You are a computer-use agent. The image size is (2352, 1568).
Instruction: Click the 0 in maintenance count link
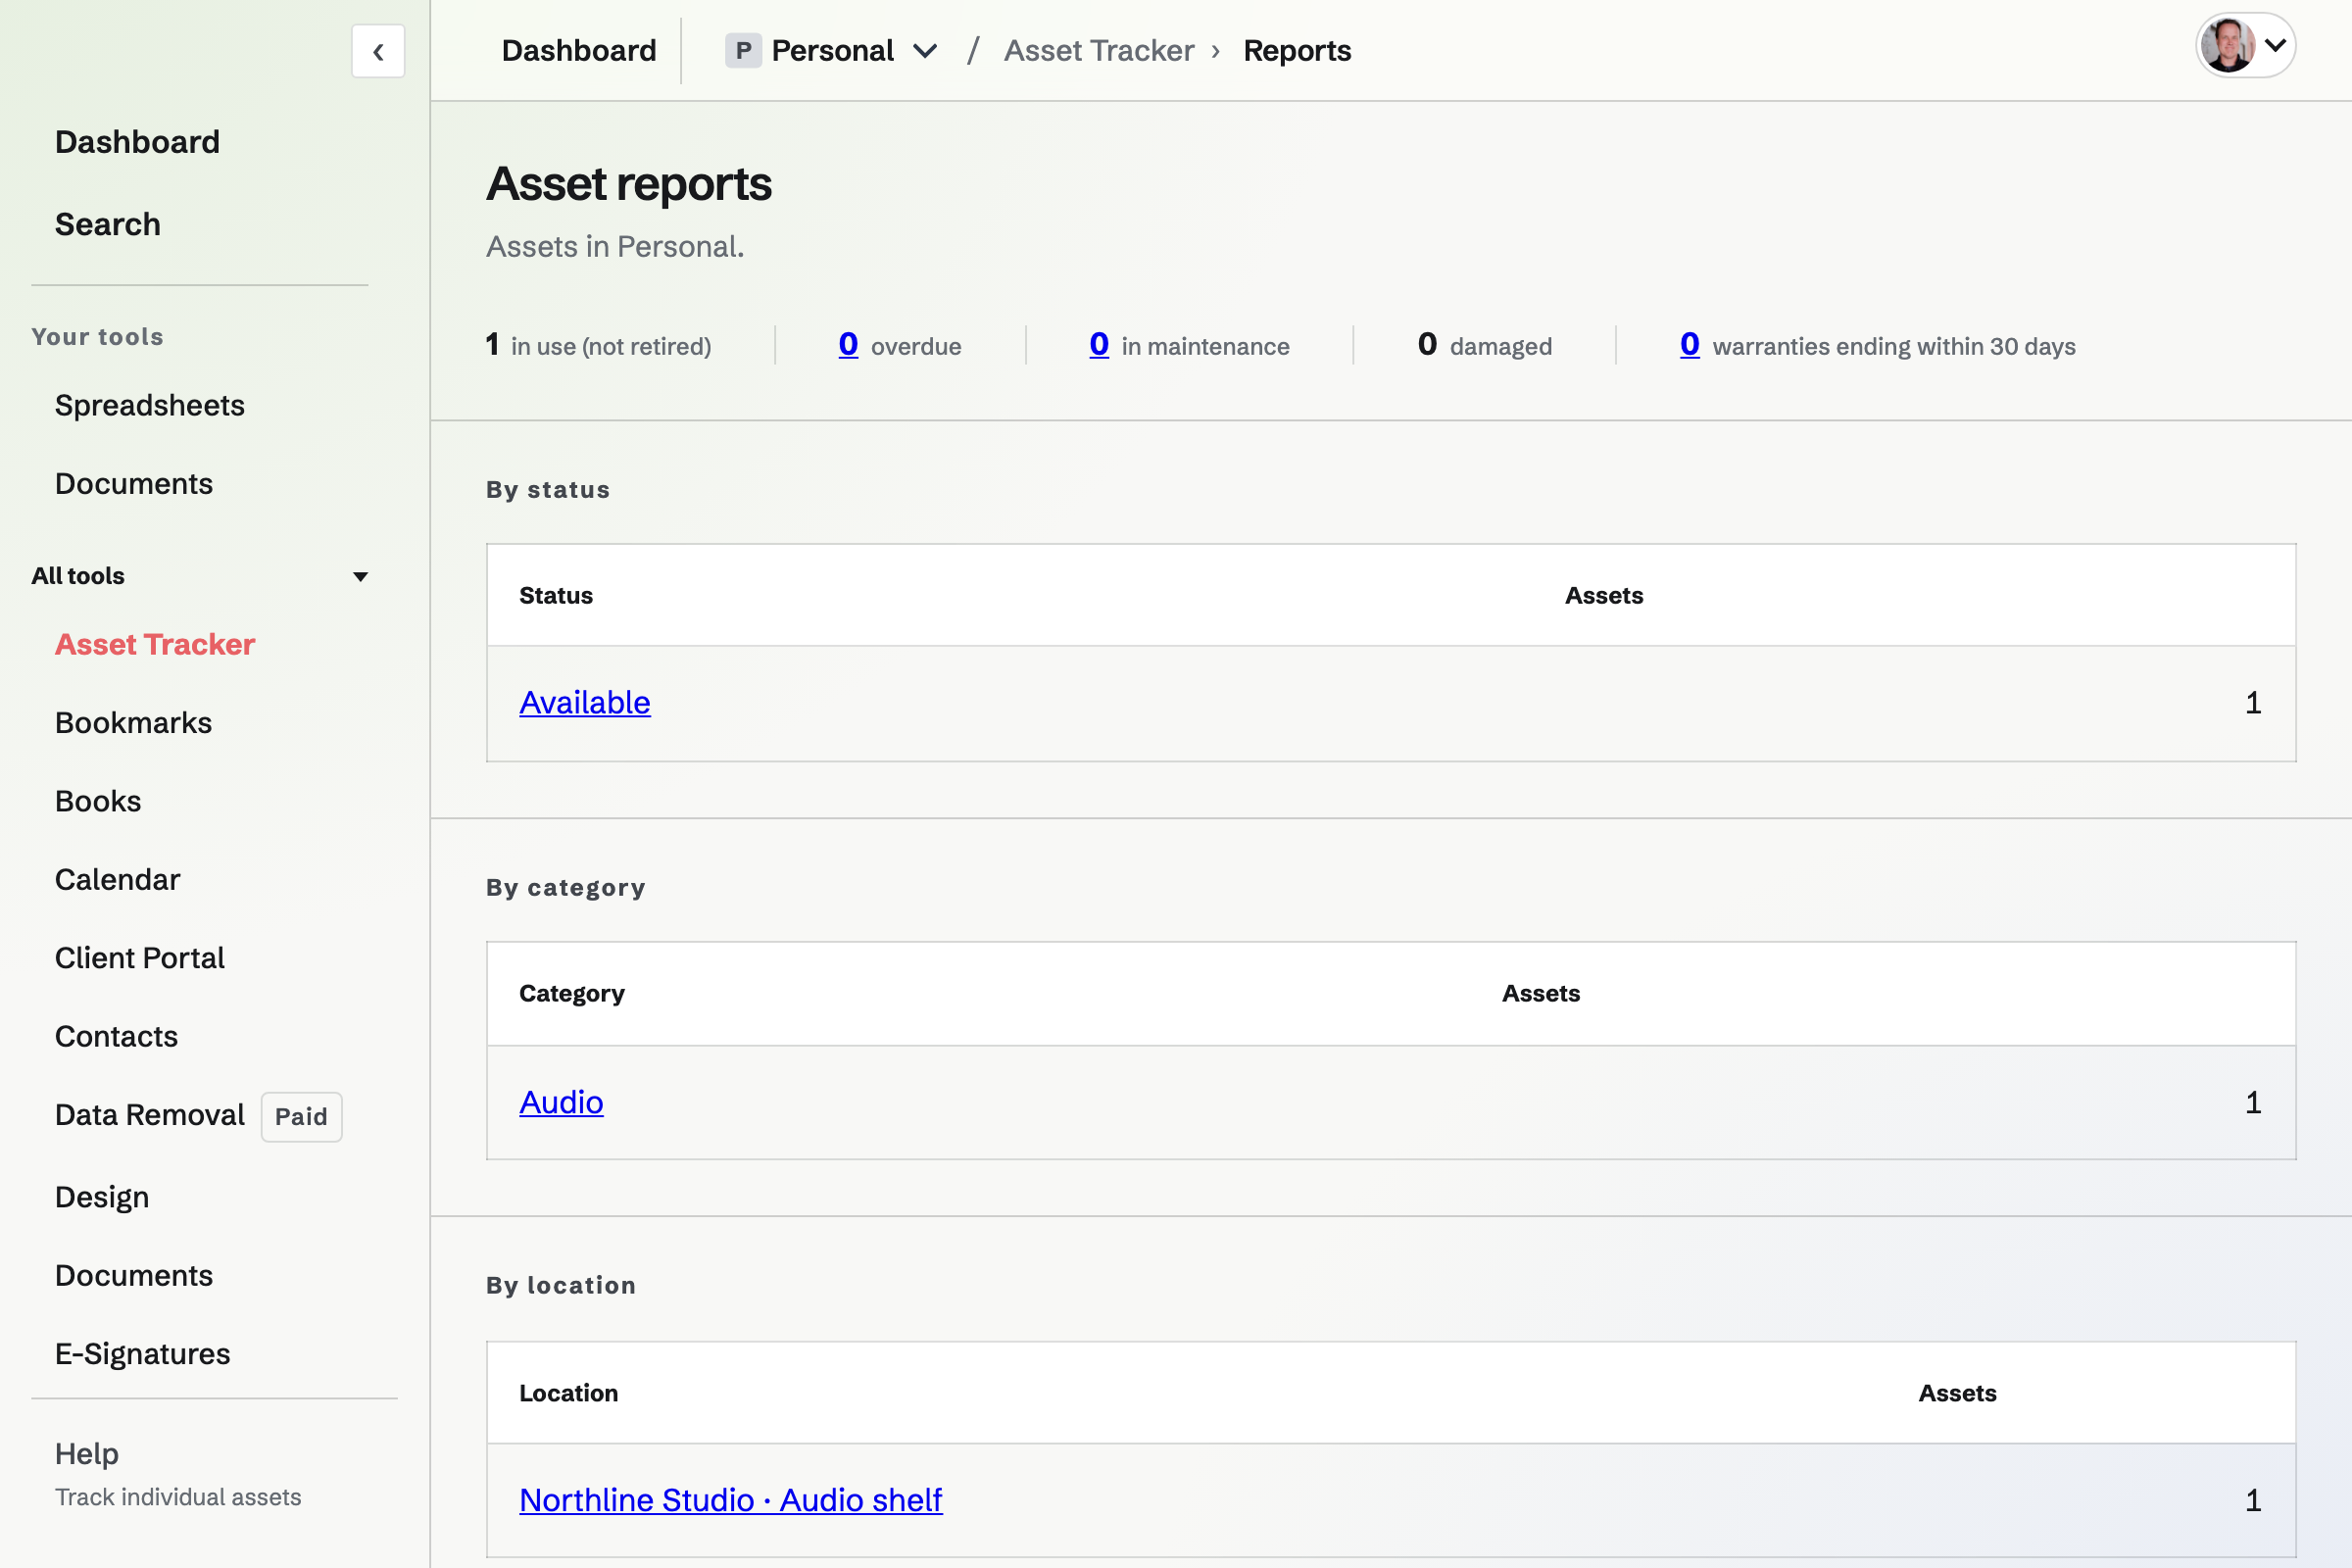(x=1099, y=344)
